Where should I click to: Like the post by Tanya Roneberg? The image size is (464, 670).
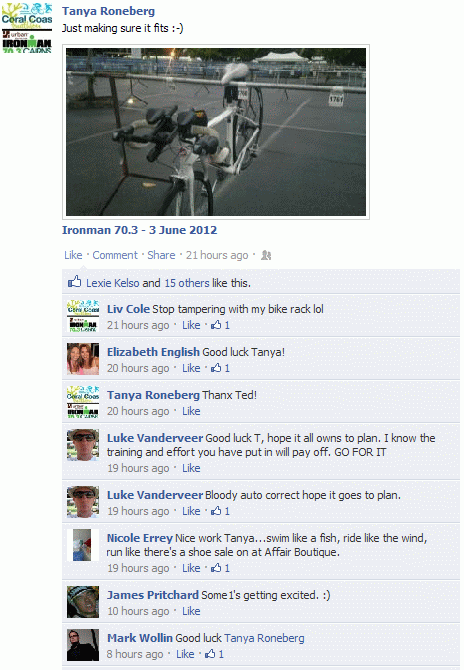coord(73,255)
